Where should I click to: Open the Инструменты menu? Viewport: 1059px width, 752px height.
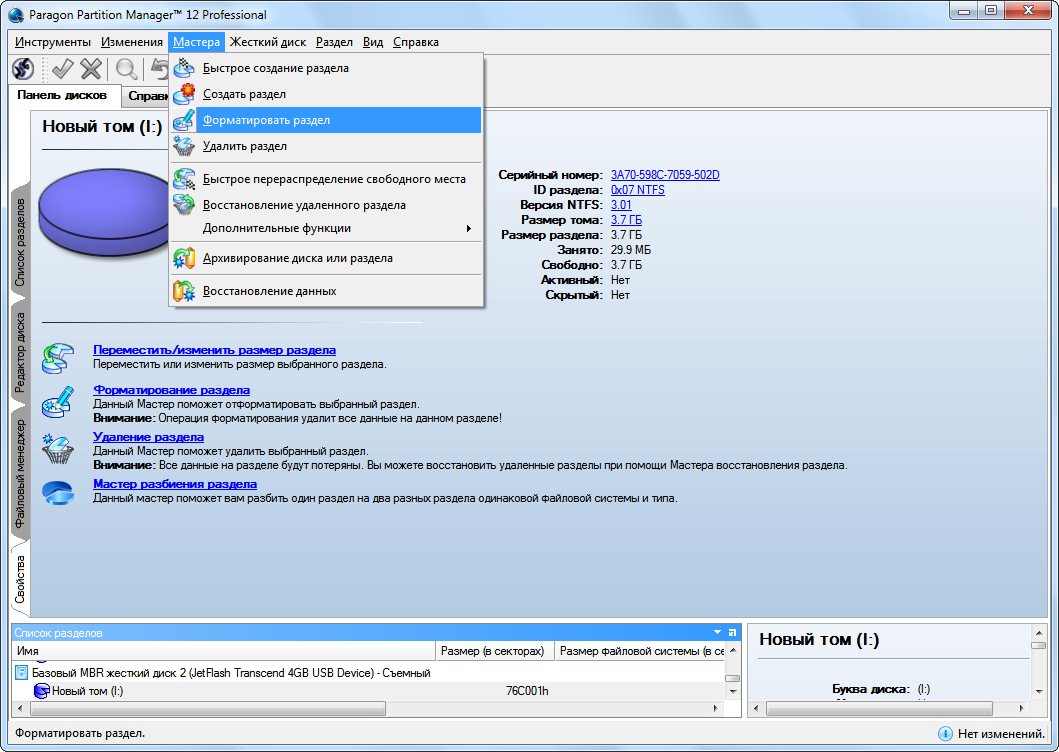coord(53,42)
